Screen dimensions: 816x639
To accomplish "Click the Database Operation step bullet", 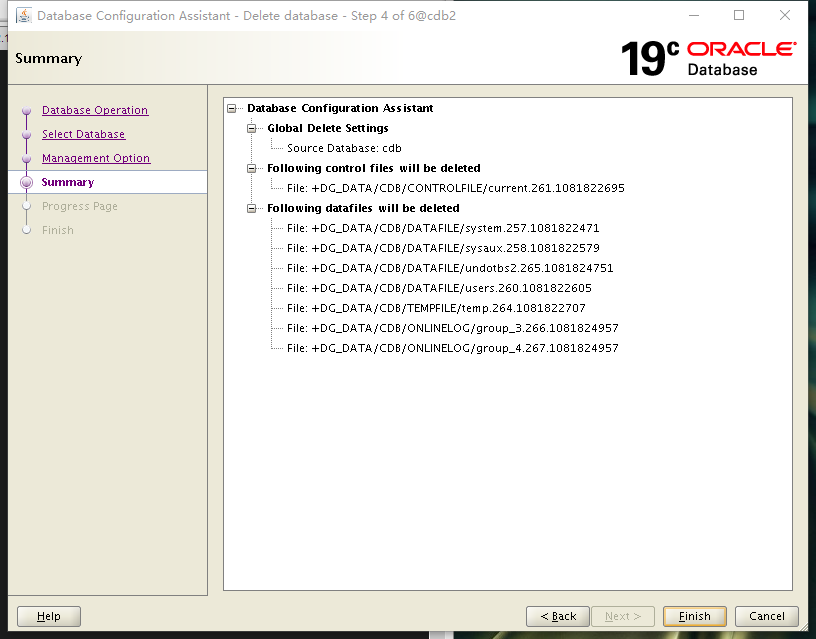I will pyautogui.click(x=27, y=110).
